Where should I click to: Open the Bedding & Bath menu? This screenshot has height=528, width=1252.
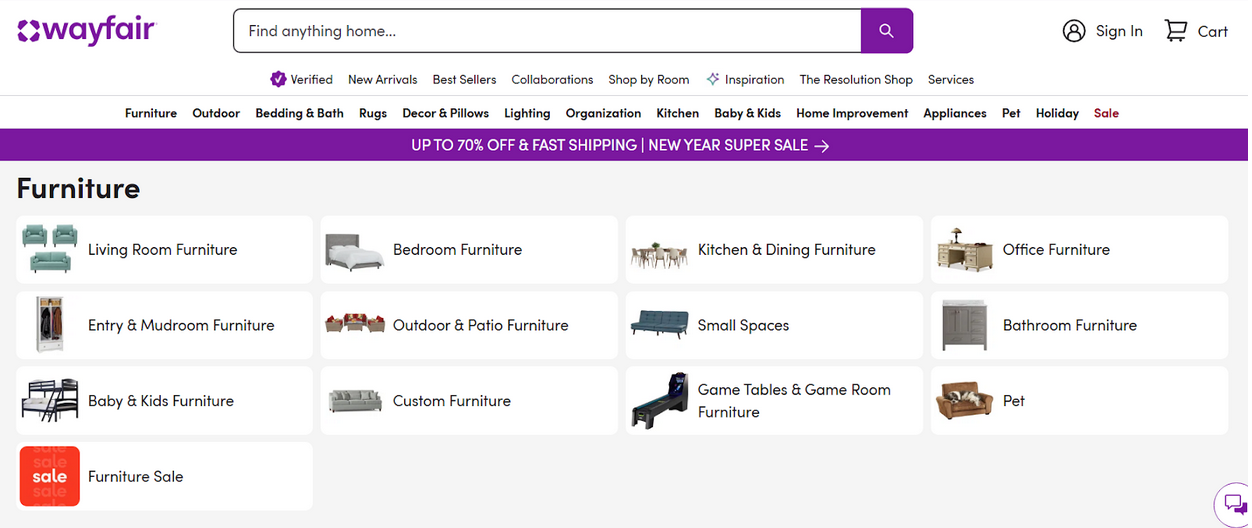[x=299, y=113]
